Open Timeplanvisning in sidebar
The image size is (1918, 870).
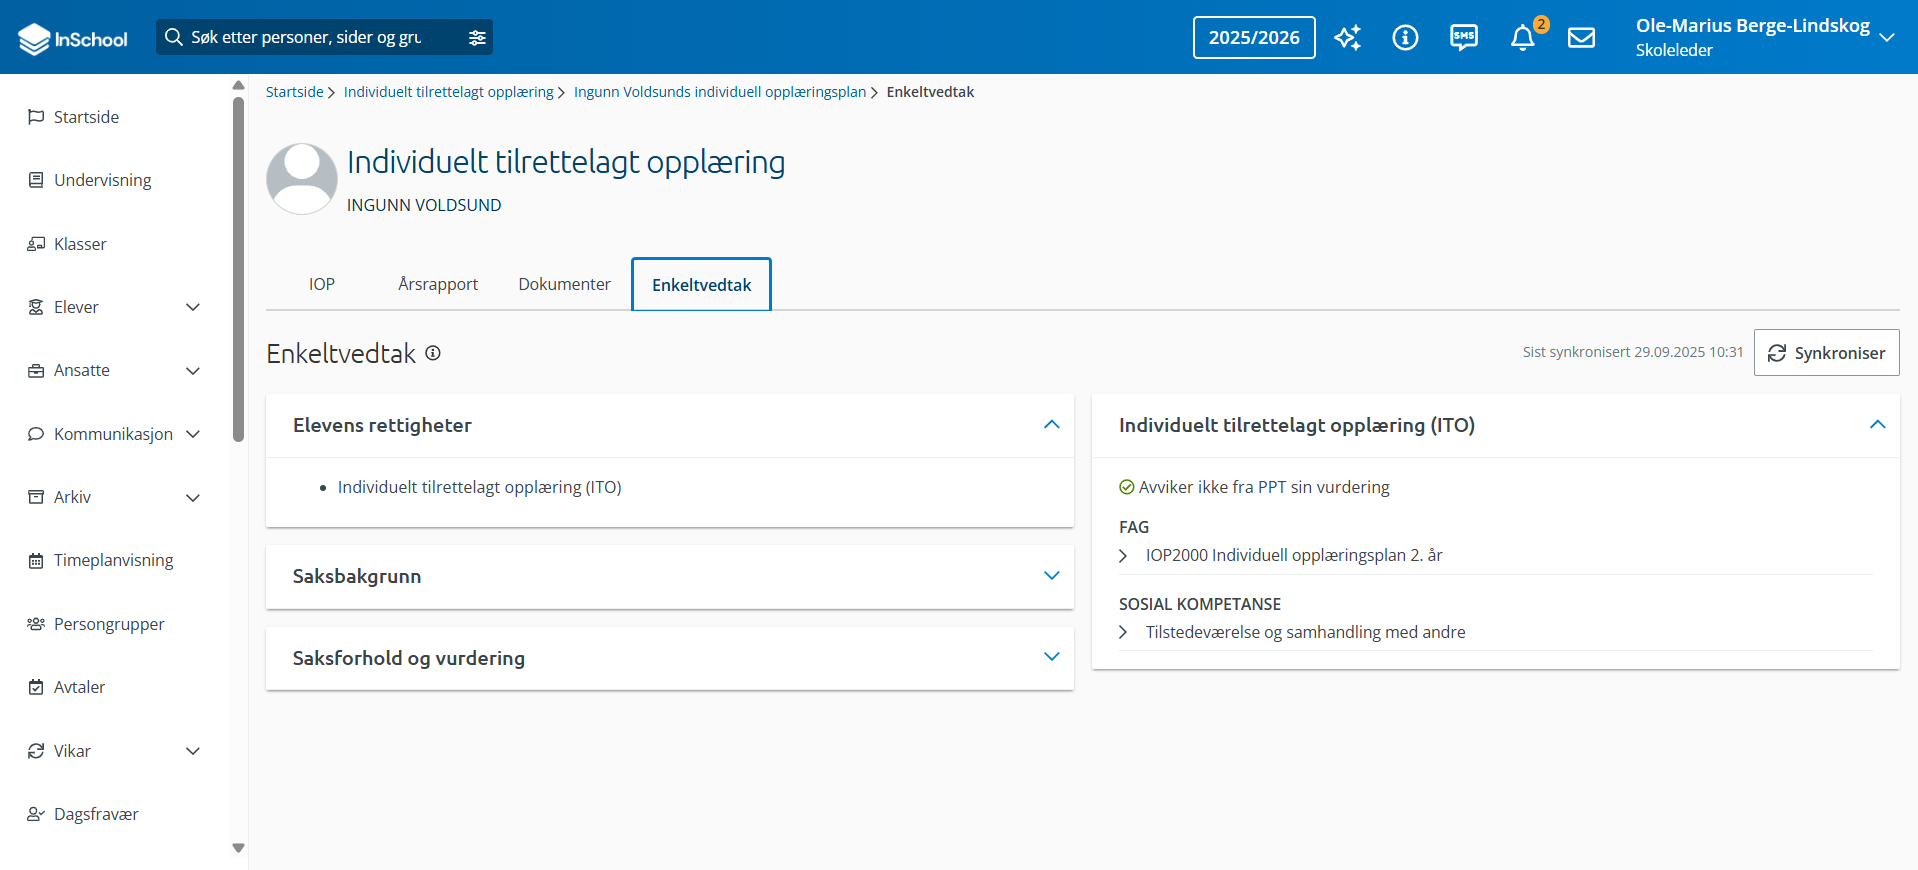[114, 560]
